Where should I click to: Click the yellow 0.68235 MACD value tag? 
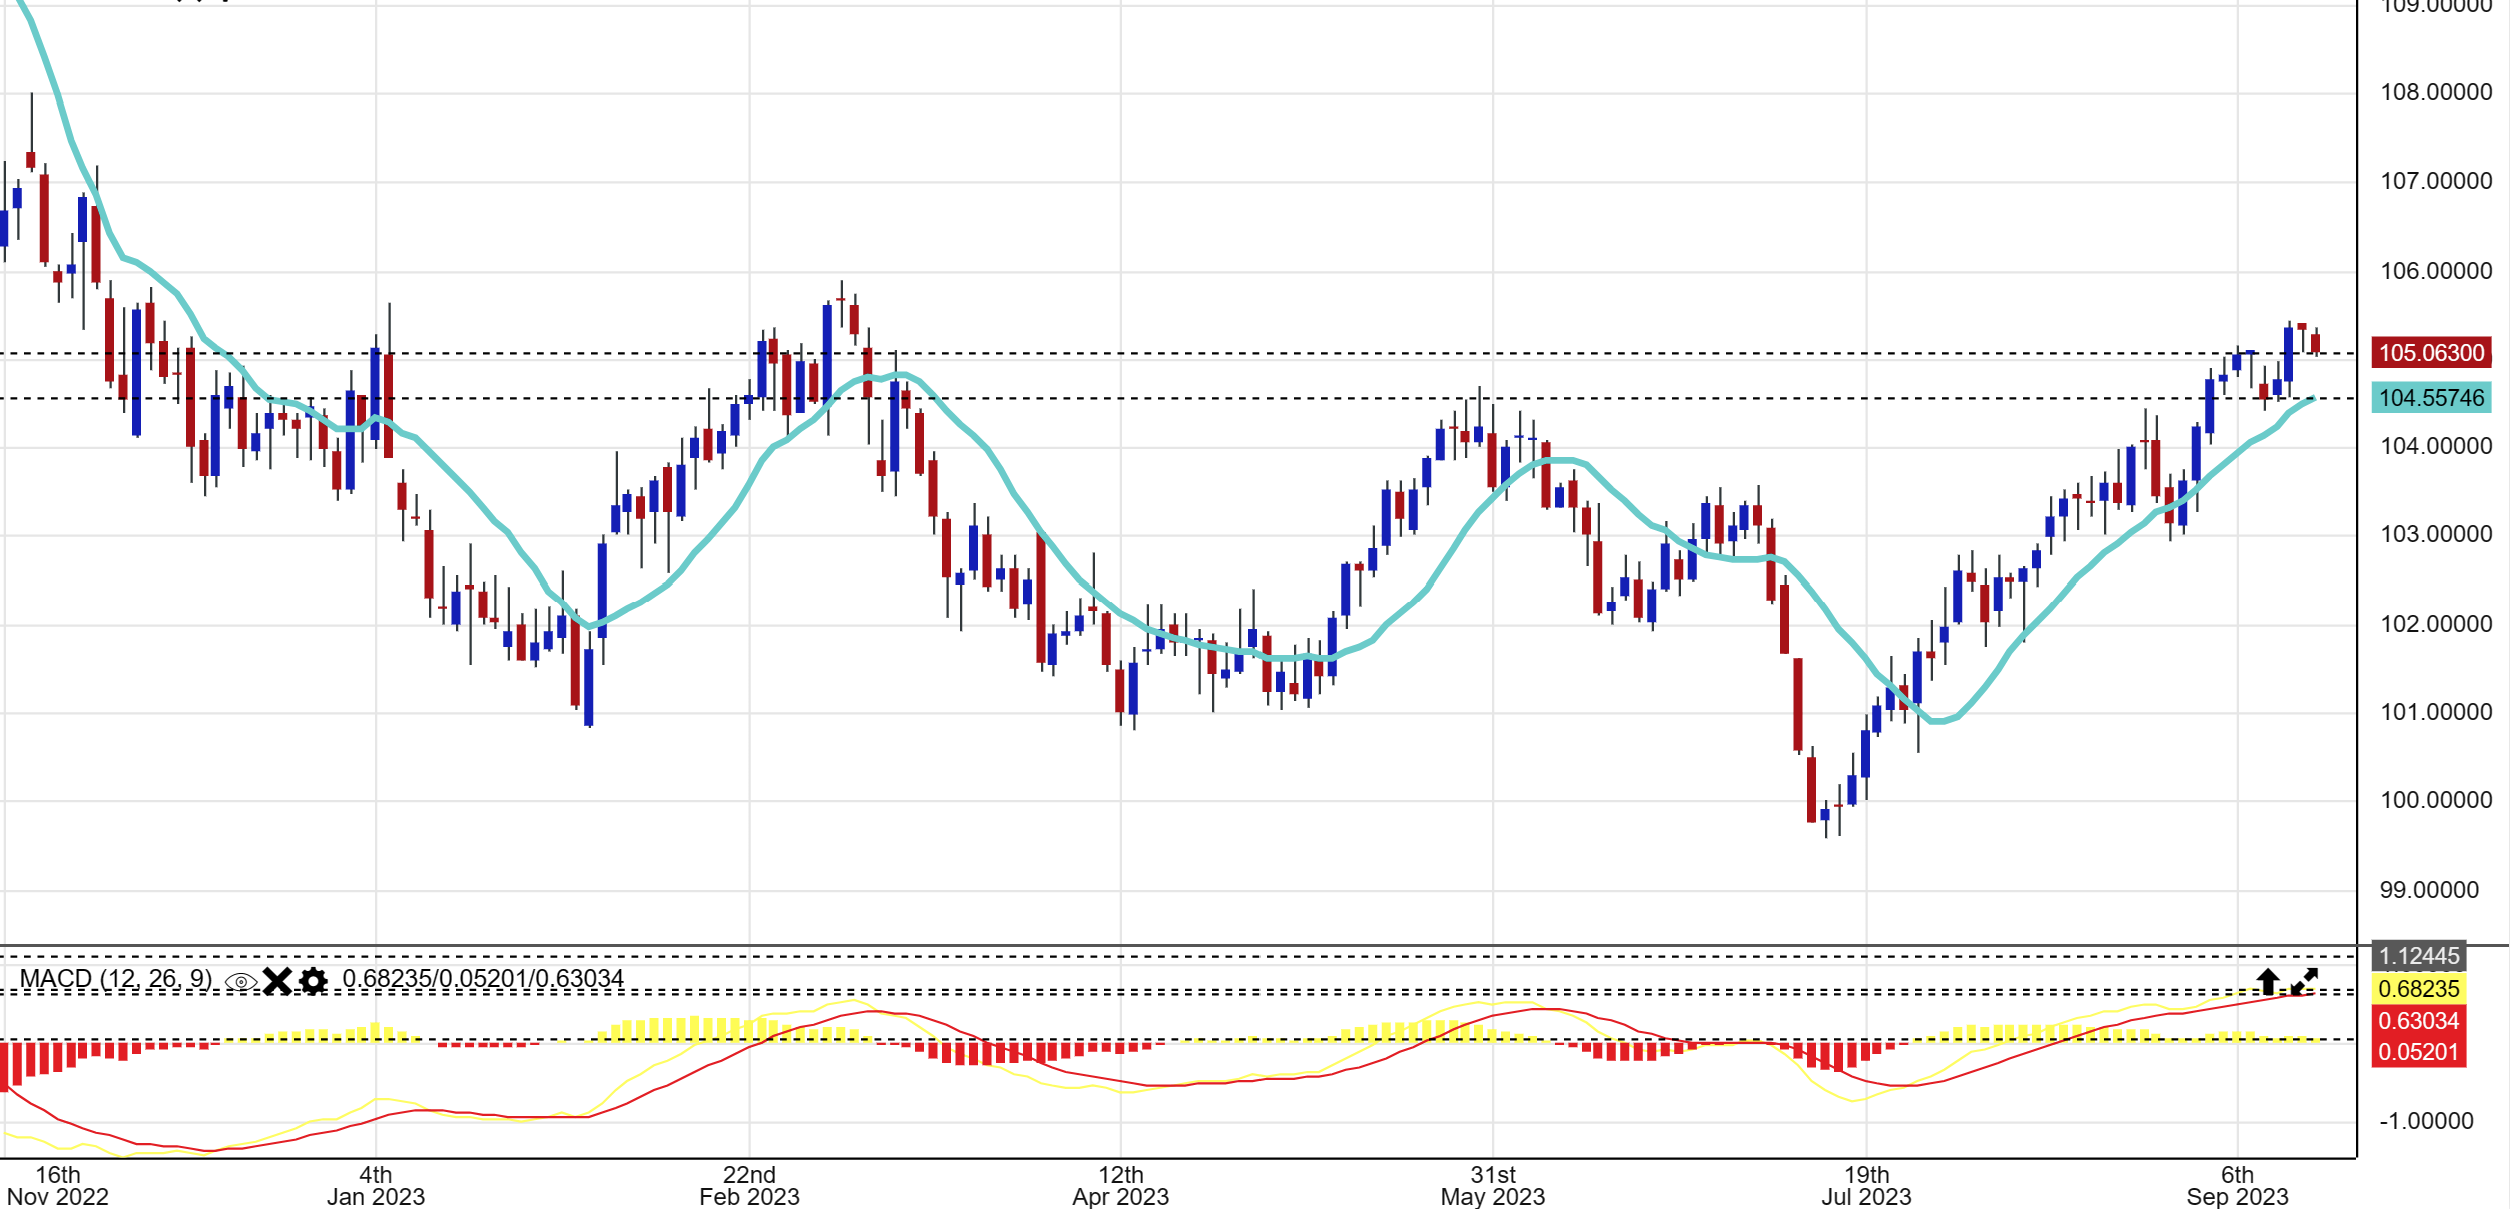[x=2417, y=989]
